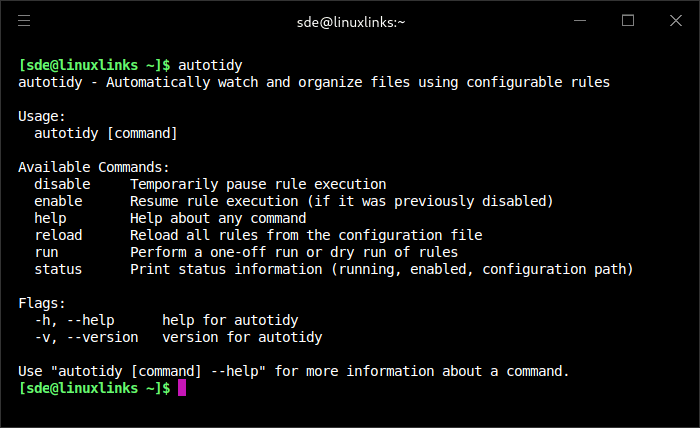Click the 'Usage:' heading
This screenshot has width=700, height=428.
42,116
